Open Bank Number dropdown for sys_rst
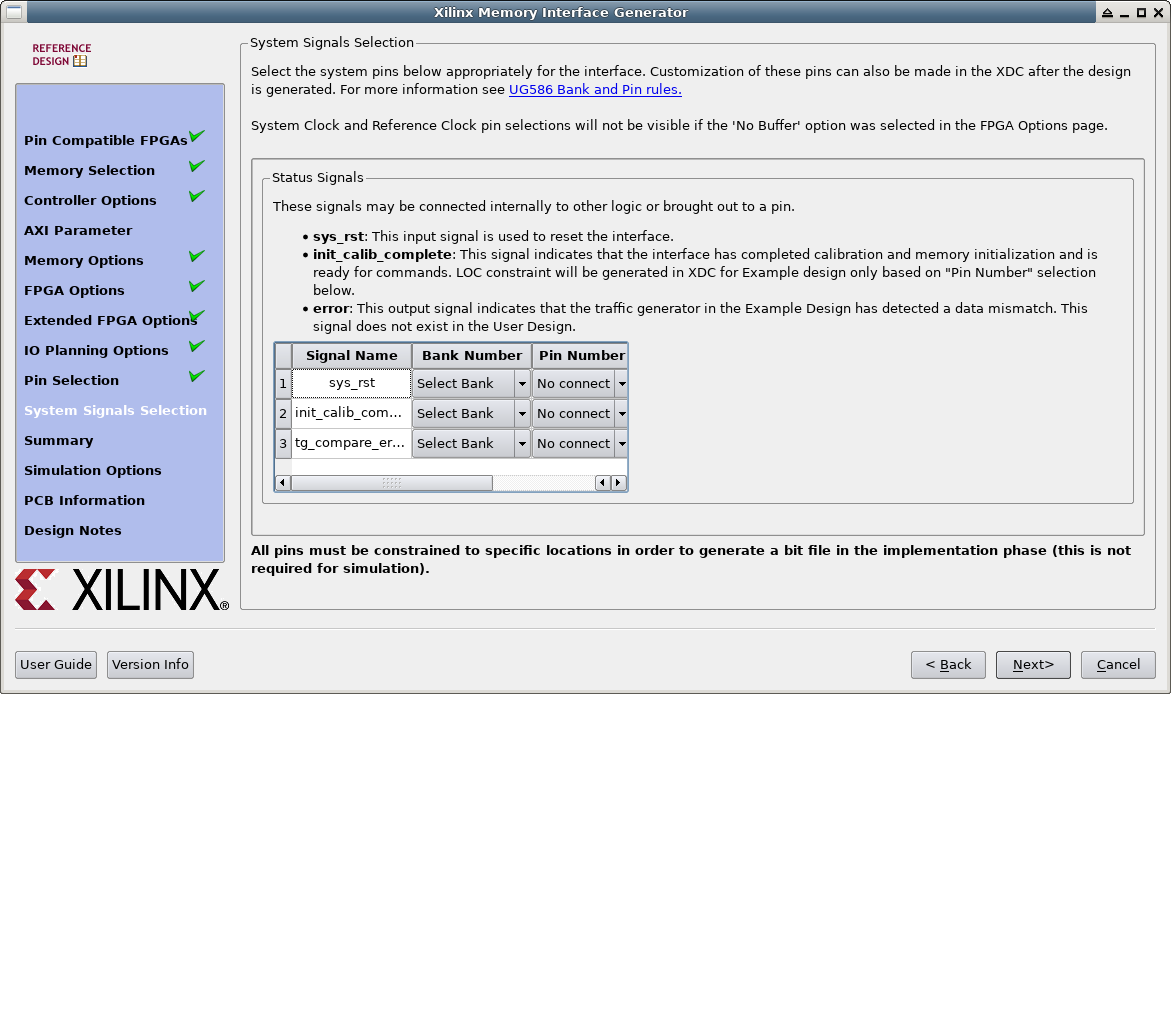The height and width of the screenshot is (1009, 1171). coord(471,383)
